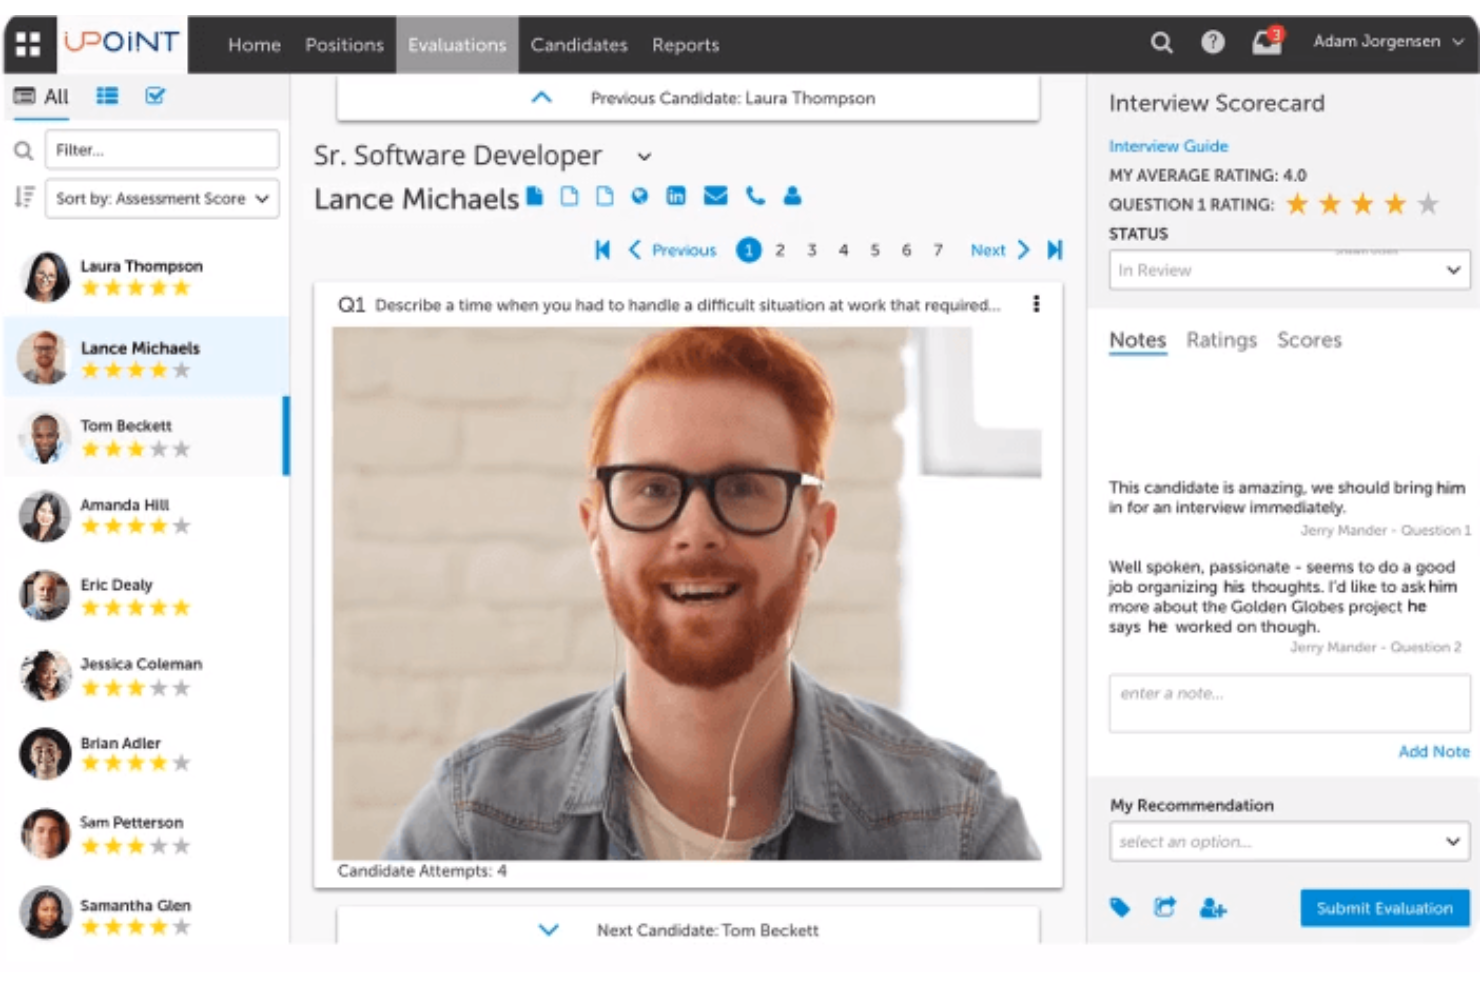Open notifications from the bell icon
1480x987 pixels.
[x=1265, y=44]
